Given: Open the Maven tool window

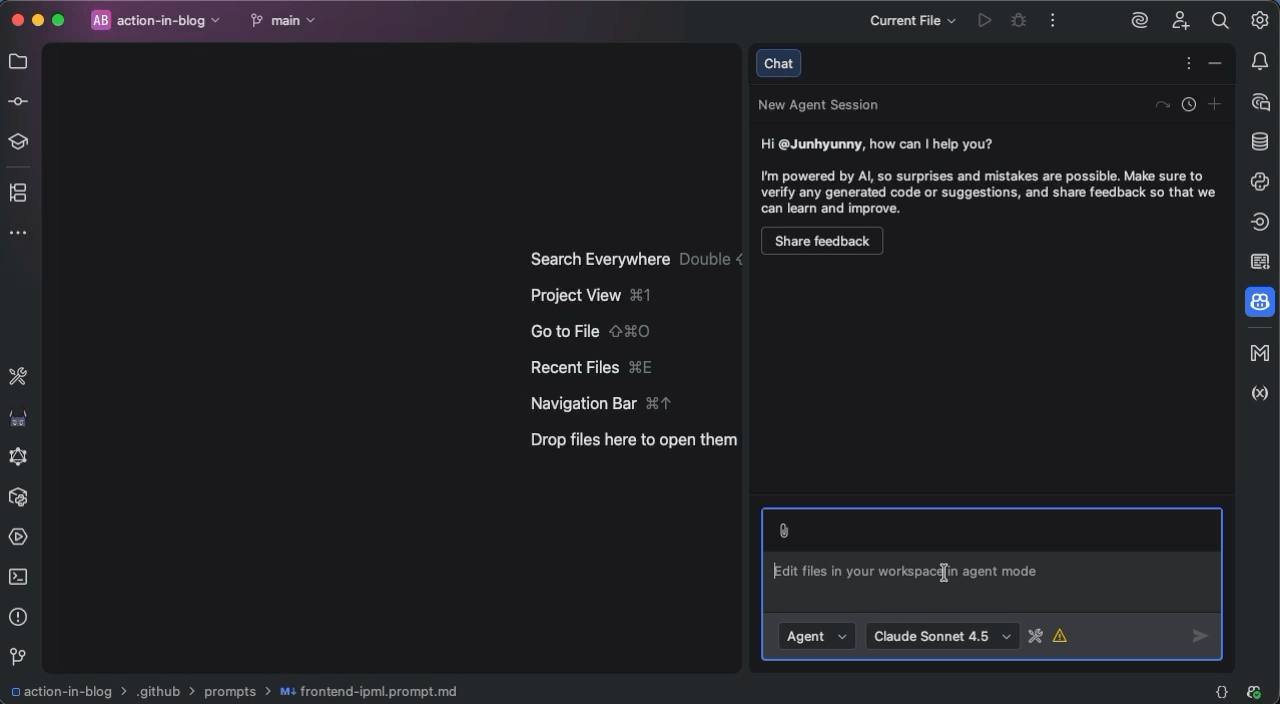Looking at the screenshot, I should [1260, 352].
